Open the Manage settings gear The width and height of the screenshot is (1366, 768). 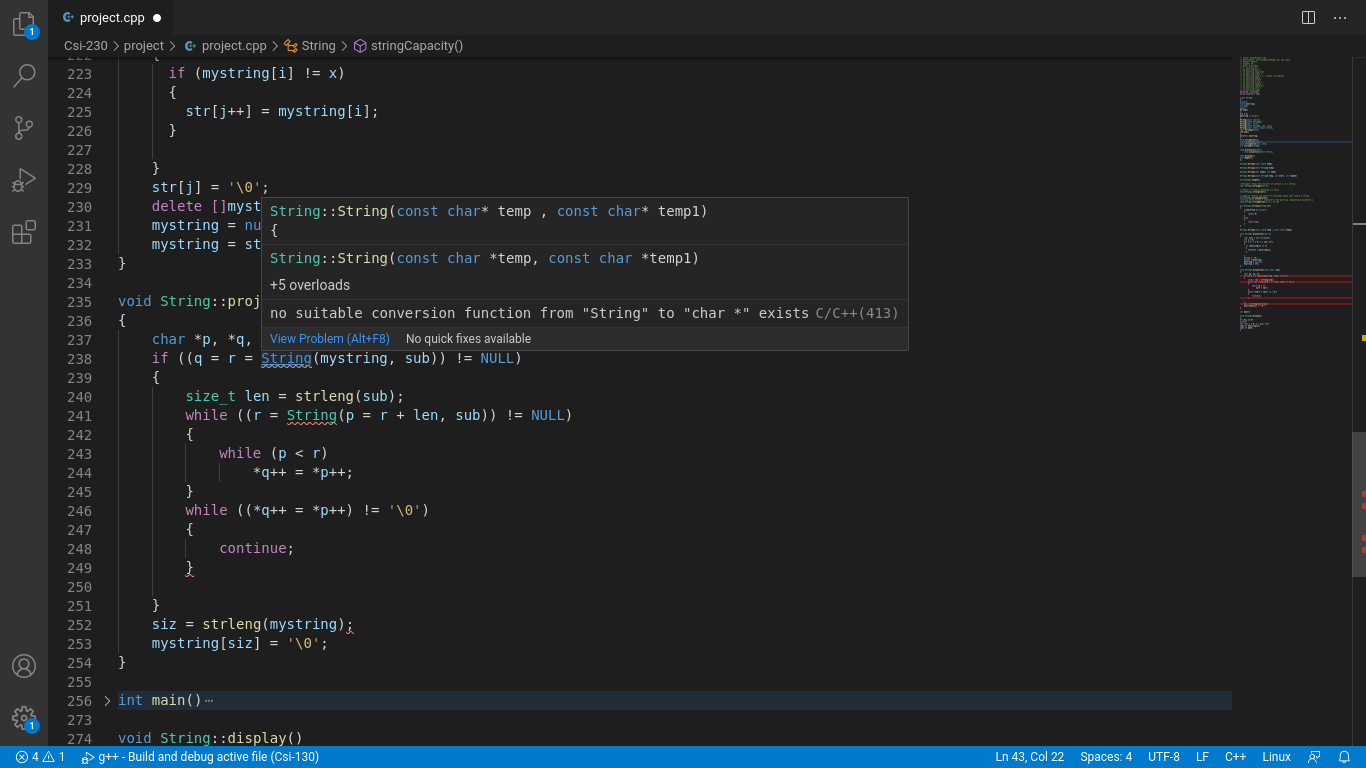click(x=24, y=718)
